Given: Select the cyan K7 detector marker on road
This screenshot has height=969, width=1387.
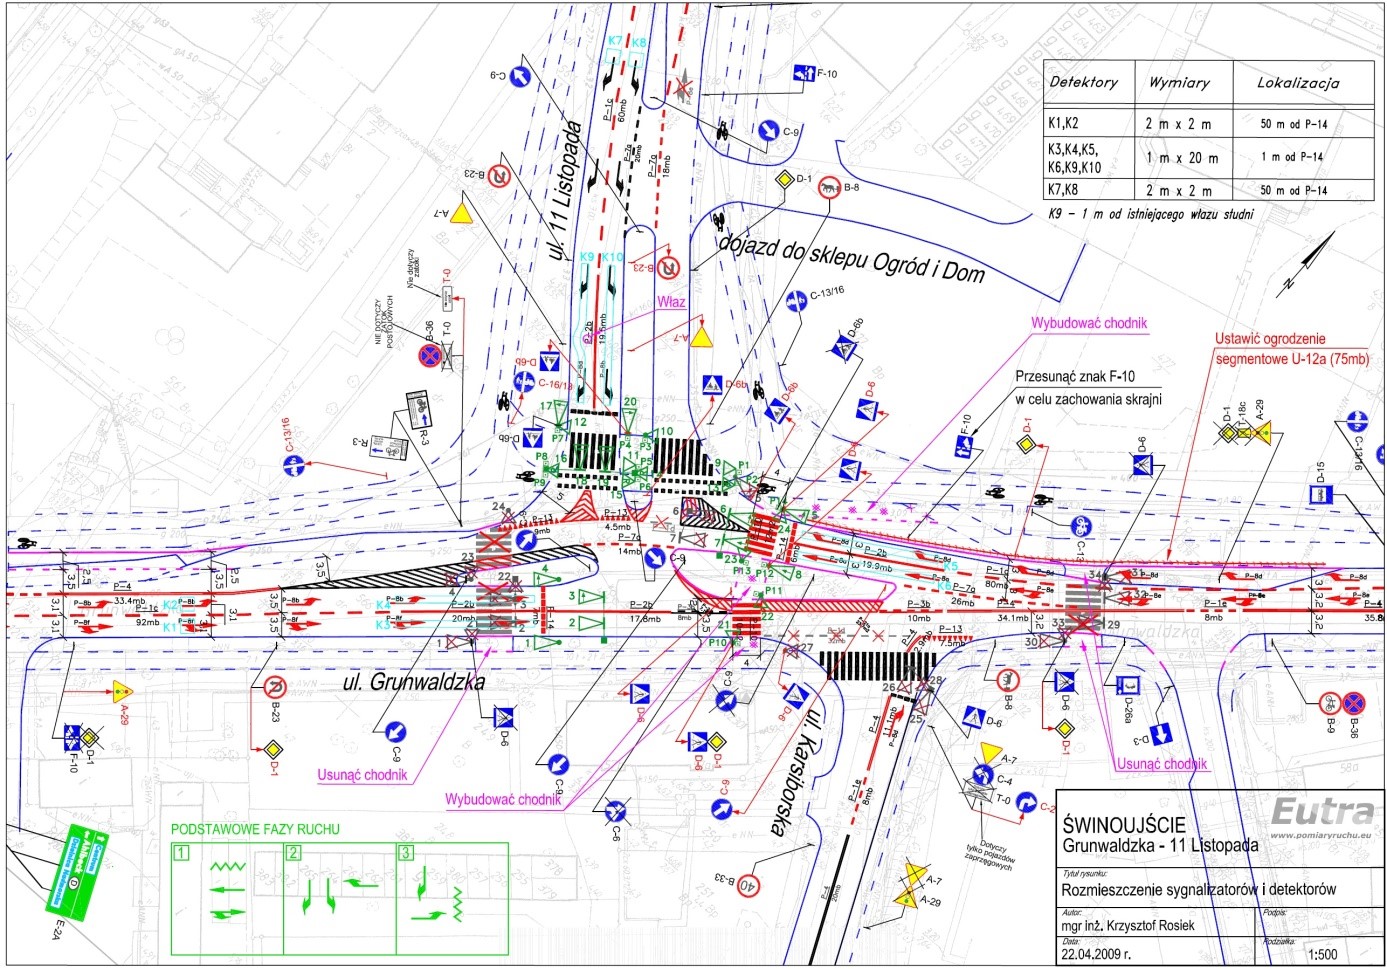Looking at the screenshot, I should [x=615, y=42].
